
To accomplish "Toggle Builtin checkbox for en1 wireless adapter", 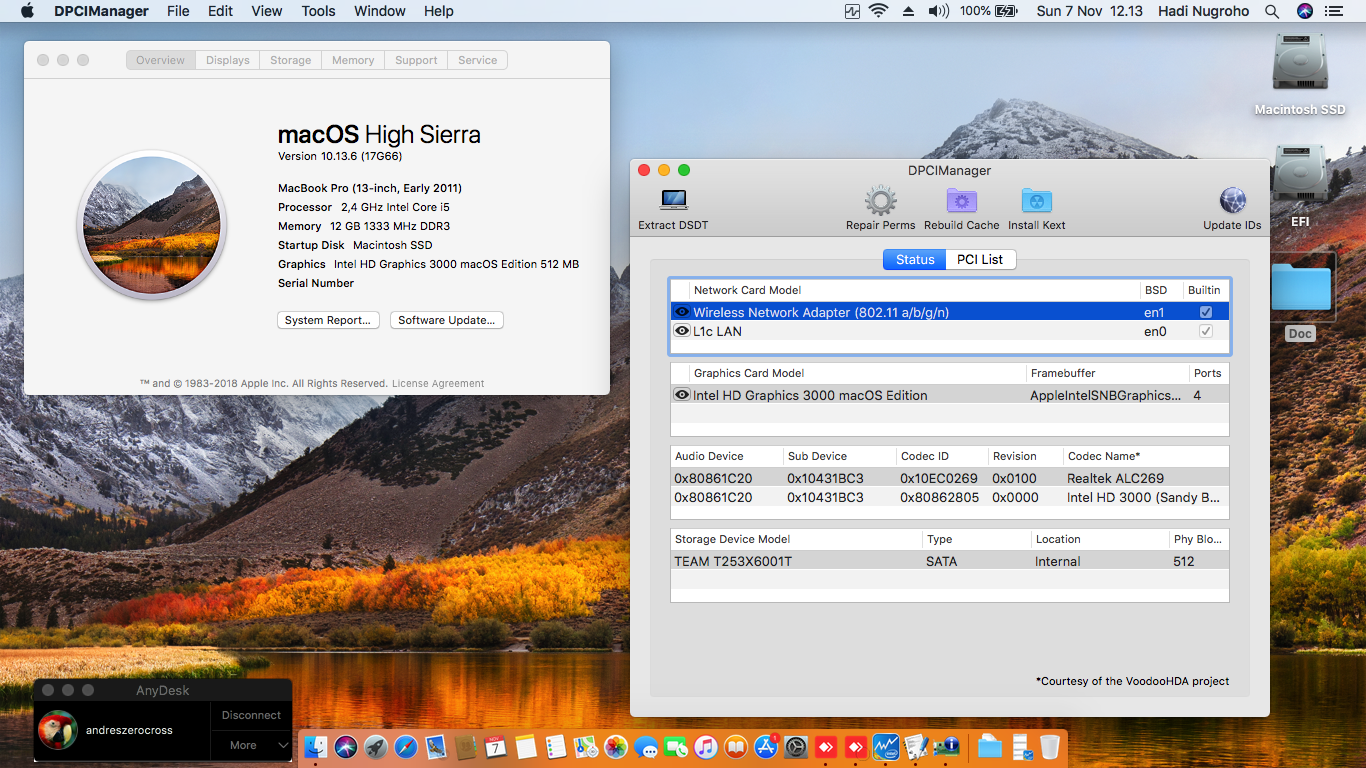I will coord(1206,312).
